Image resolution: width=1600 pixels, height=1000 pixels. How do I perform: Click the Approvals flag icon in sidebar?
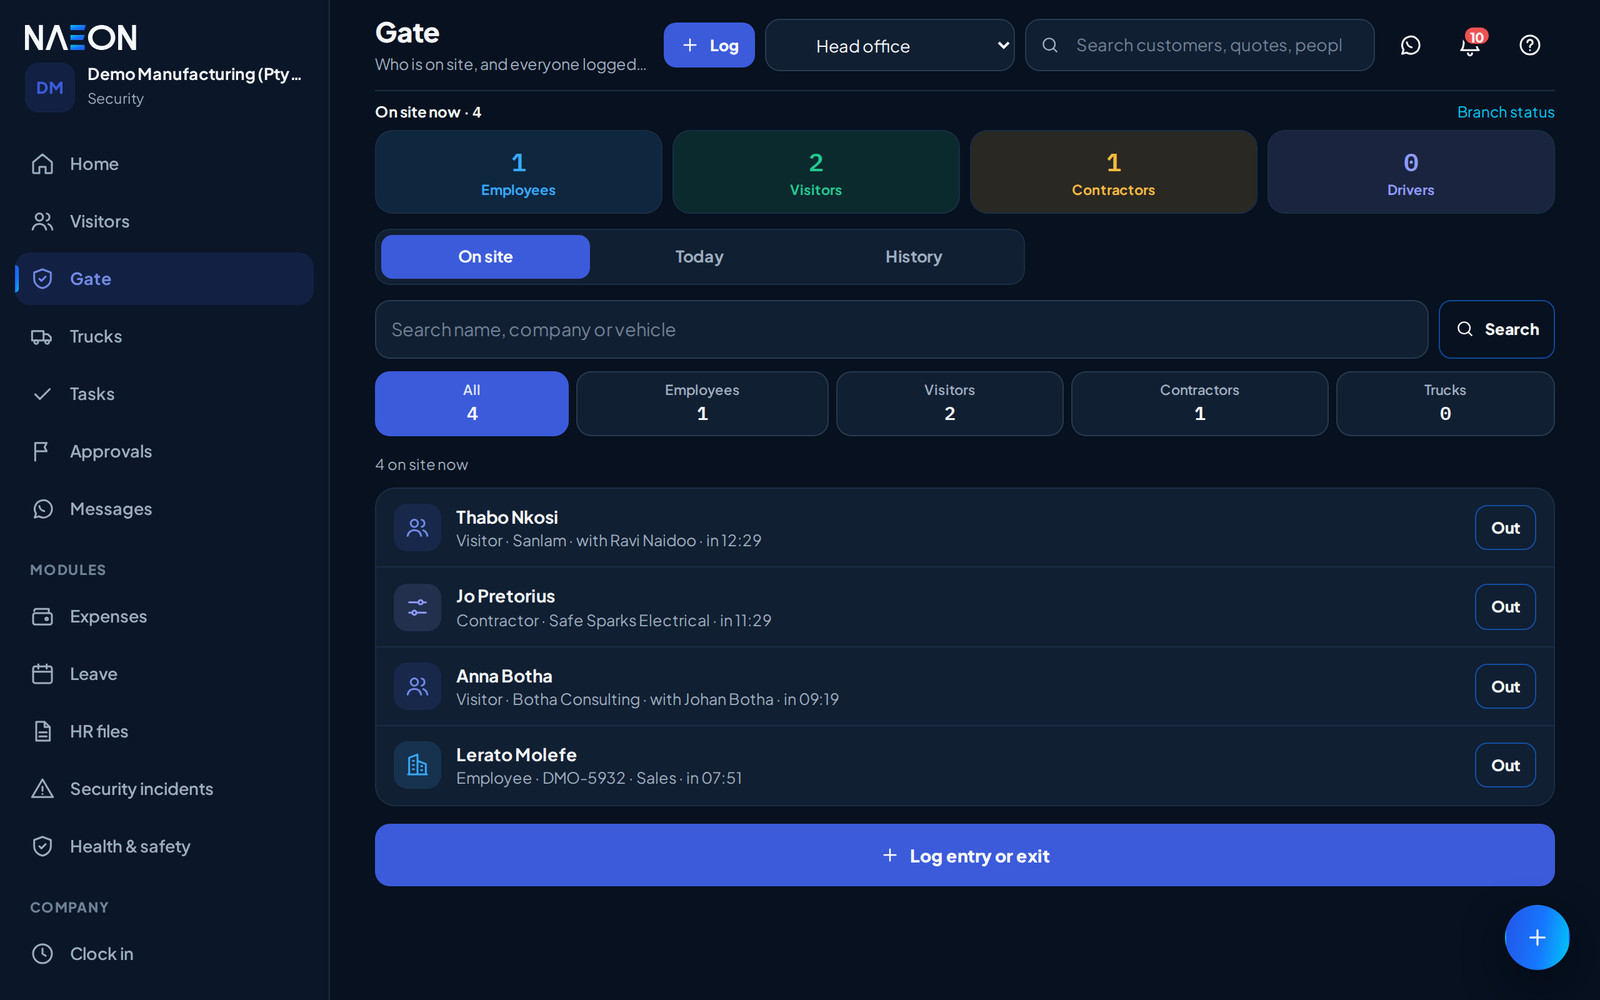pos(42,452)
